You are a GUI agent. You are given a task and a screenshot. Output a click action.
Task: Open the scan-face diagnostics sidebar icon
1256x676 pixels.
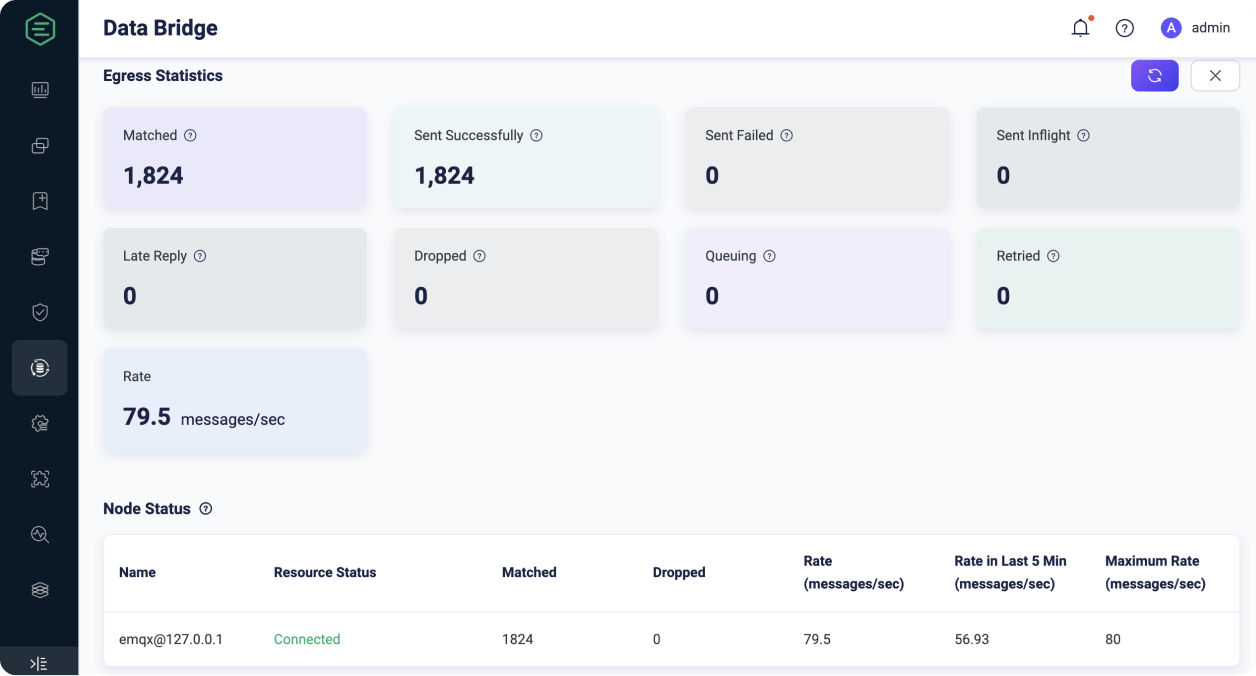[40, 479]
